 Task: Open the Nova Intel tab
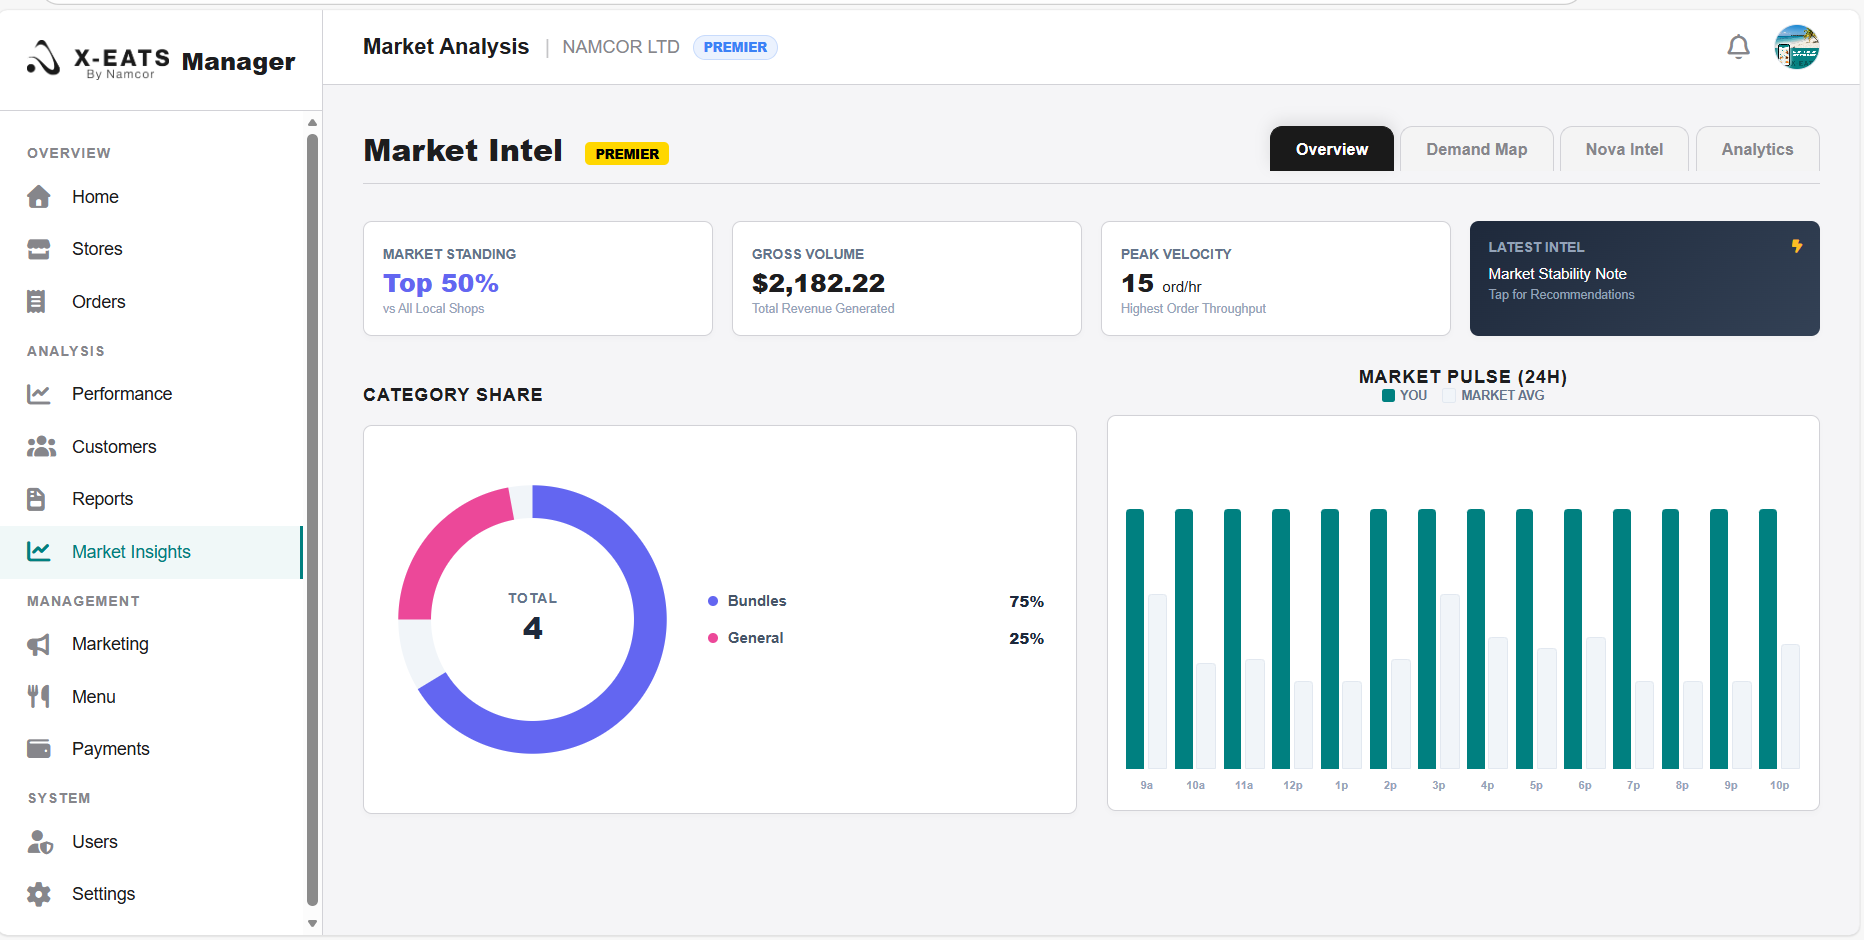(x=1624, y=149)
